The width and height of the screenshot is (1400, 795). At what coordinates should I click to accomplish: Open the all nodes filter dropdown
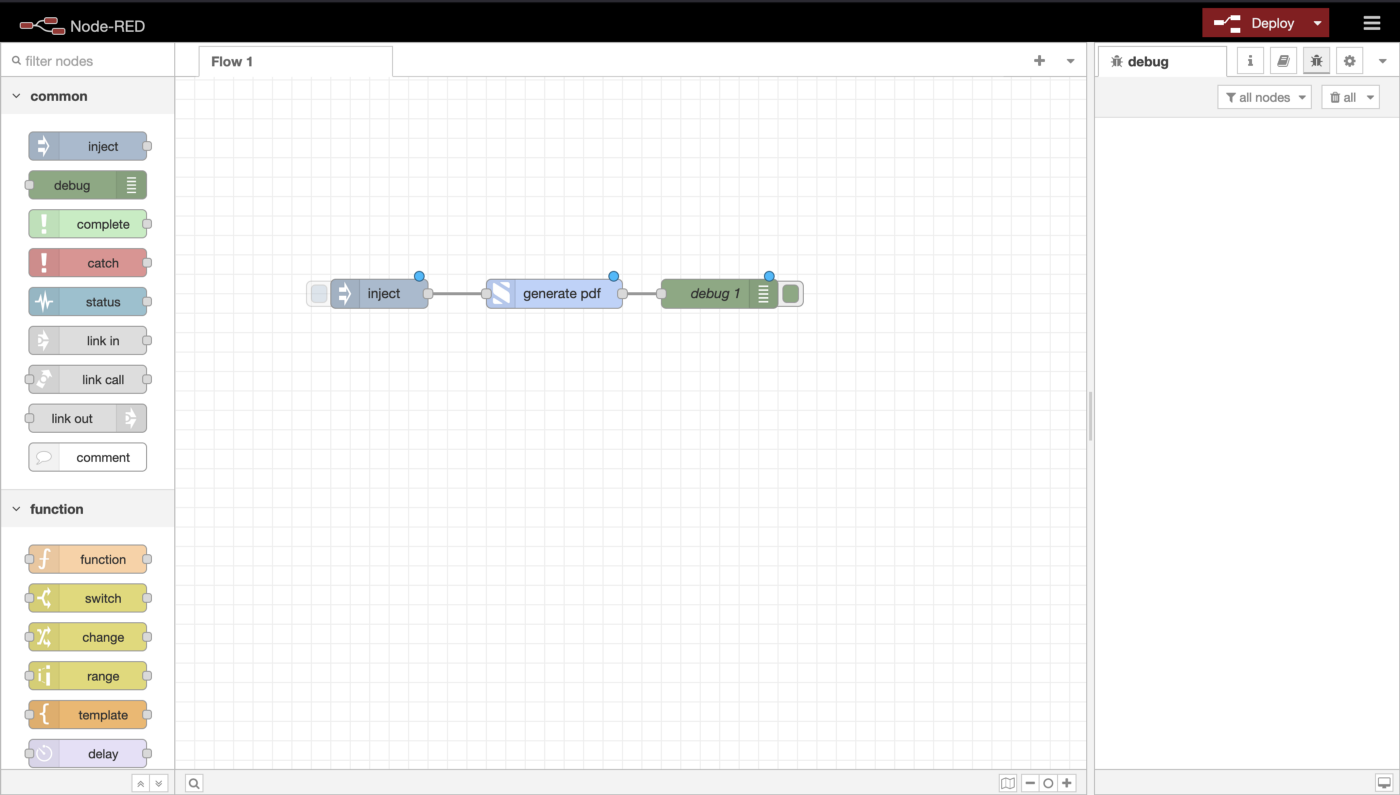(1264, 97)
